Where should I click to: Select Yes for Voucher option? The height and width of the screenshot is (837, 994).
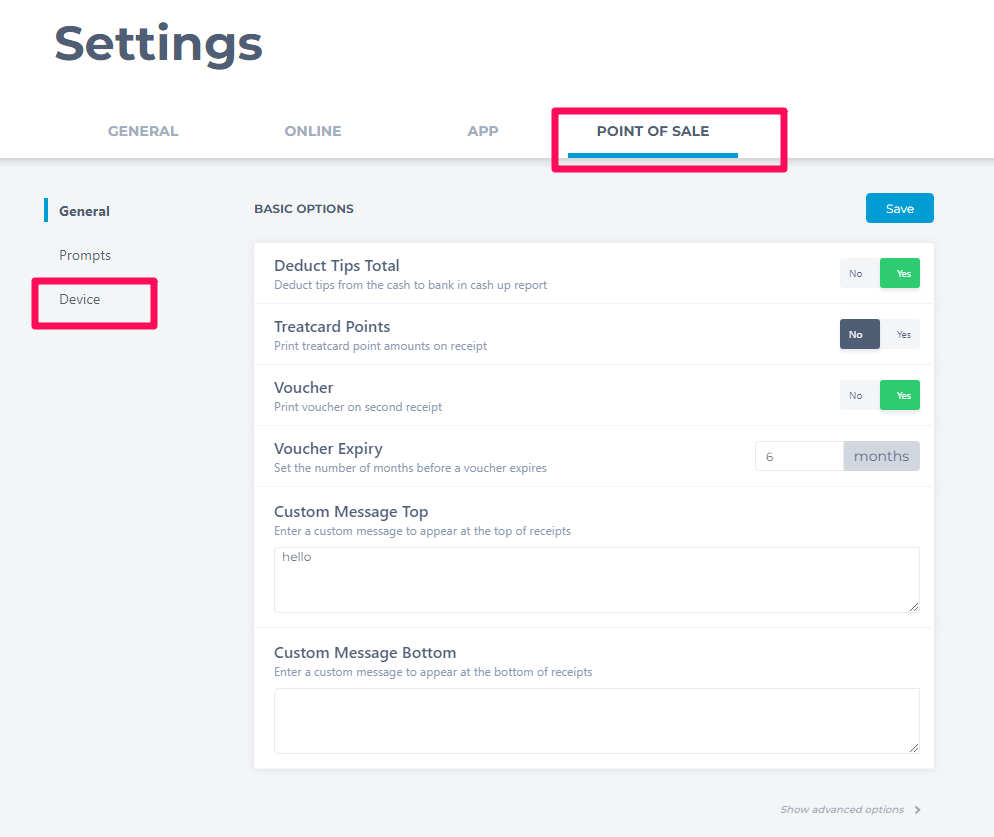pyautogui.click(x=900, y=395)
